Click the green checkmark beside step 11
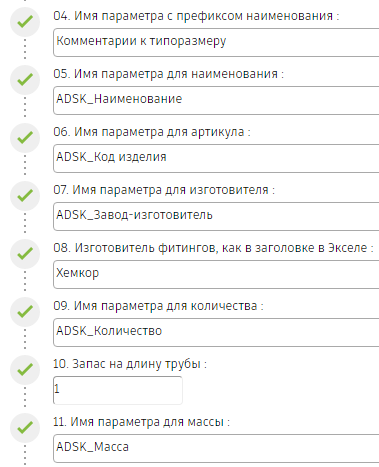Viewport: 379px width, 467px height. pos(25,428)
